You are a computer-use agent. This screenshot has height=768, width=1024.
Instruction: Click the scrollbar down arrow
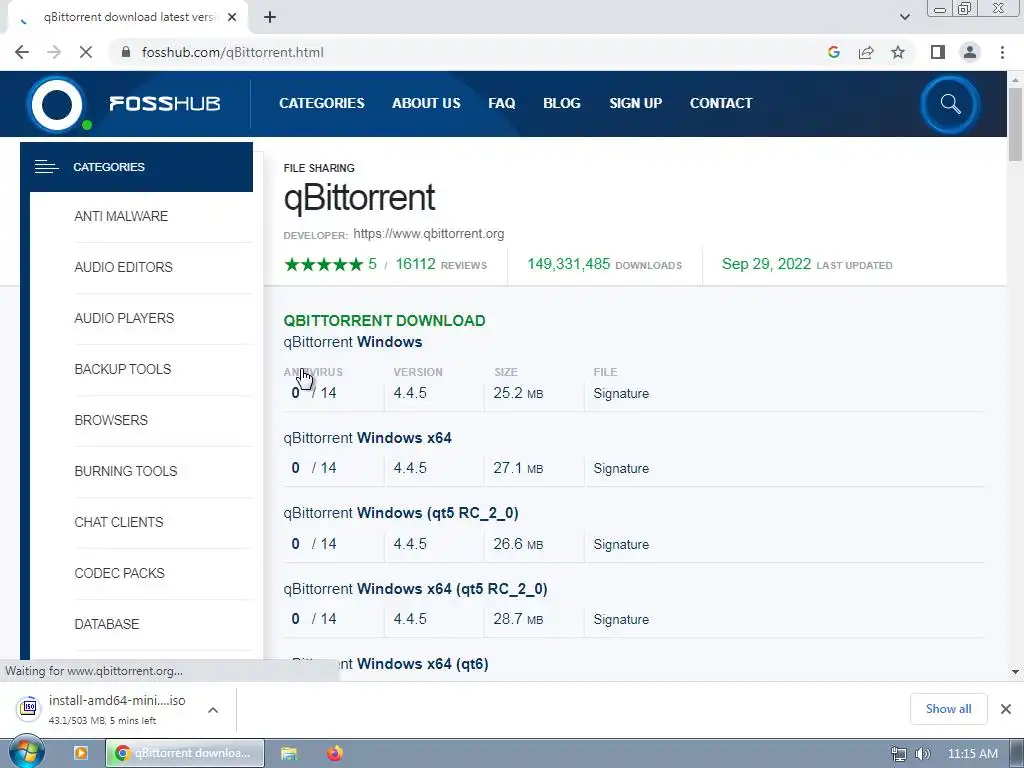pyautogui.click(x=1015, y=671)
